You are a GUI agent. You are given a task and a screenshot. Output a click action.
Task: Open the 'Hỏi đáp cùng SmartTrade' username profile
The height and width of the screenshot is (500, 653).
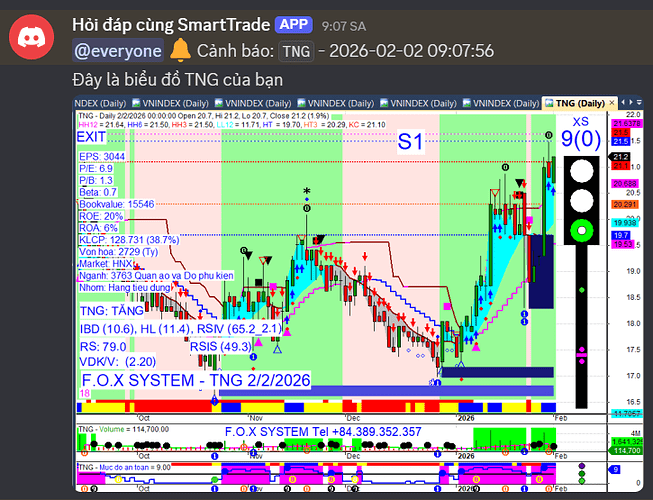coord(171,25)
